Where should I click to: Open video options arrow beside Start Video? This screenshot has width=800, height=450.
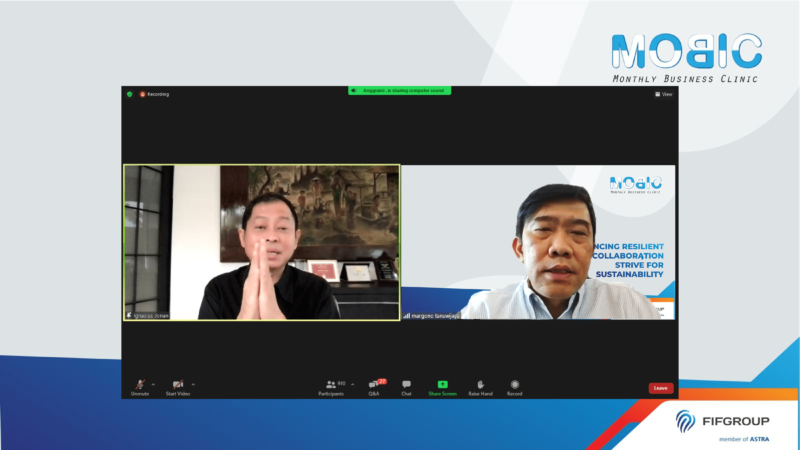coord(193,384)
